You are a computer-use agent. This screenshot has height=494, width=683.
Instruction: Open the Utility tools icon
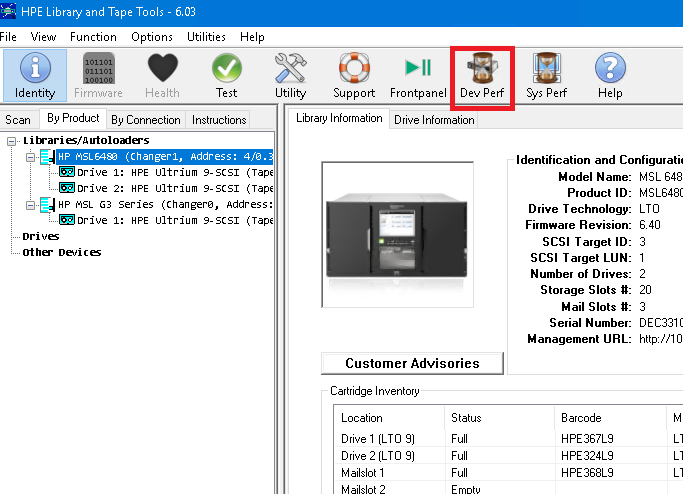pos(291,75)
